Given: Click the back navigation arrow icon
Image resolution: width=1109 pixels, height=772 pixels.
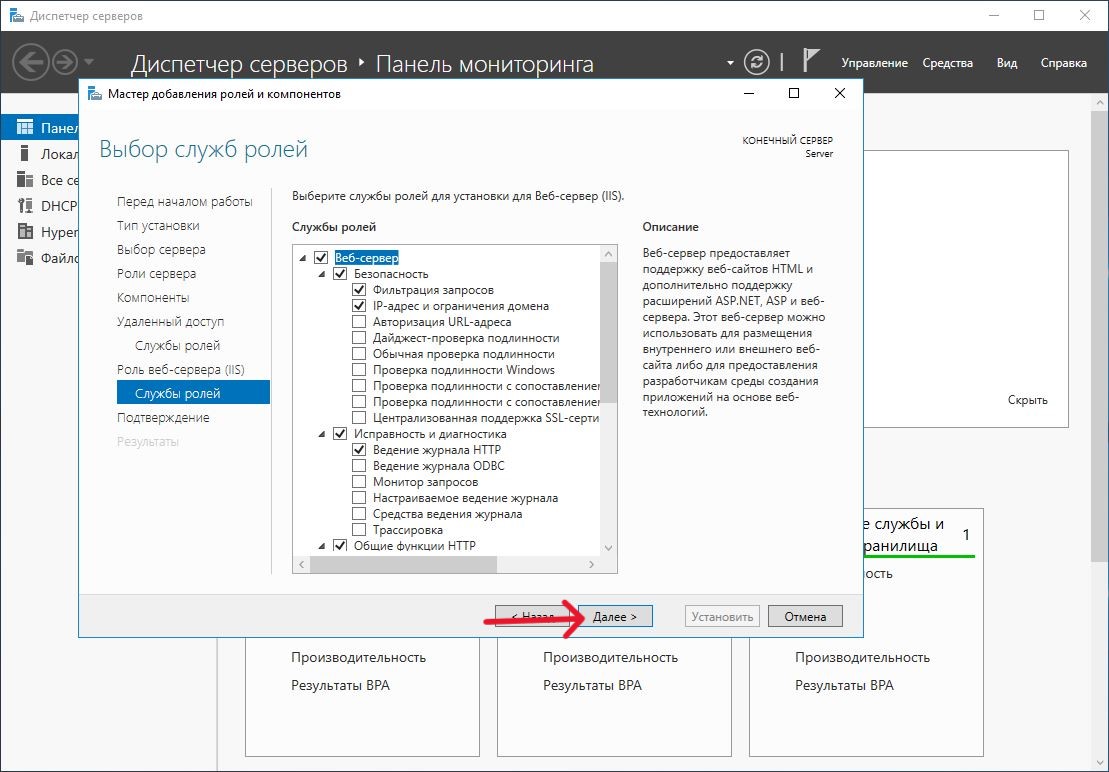Looking at the screenshot, I should tap(31, 63).
